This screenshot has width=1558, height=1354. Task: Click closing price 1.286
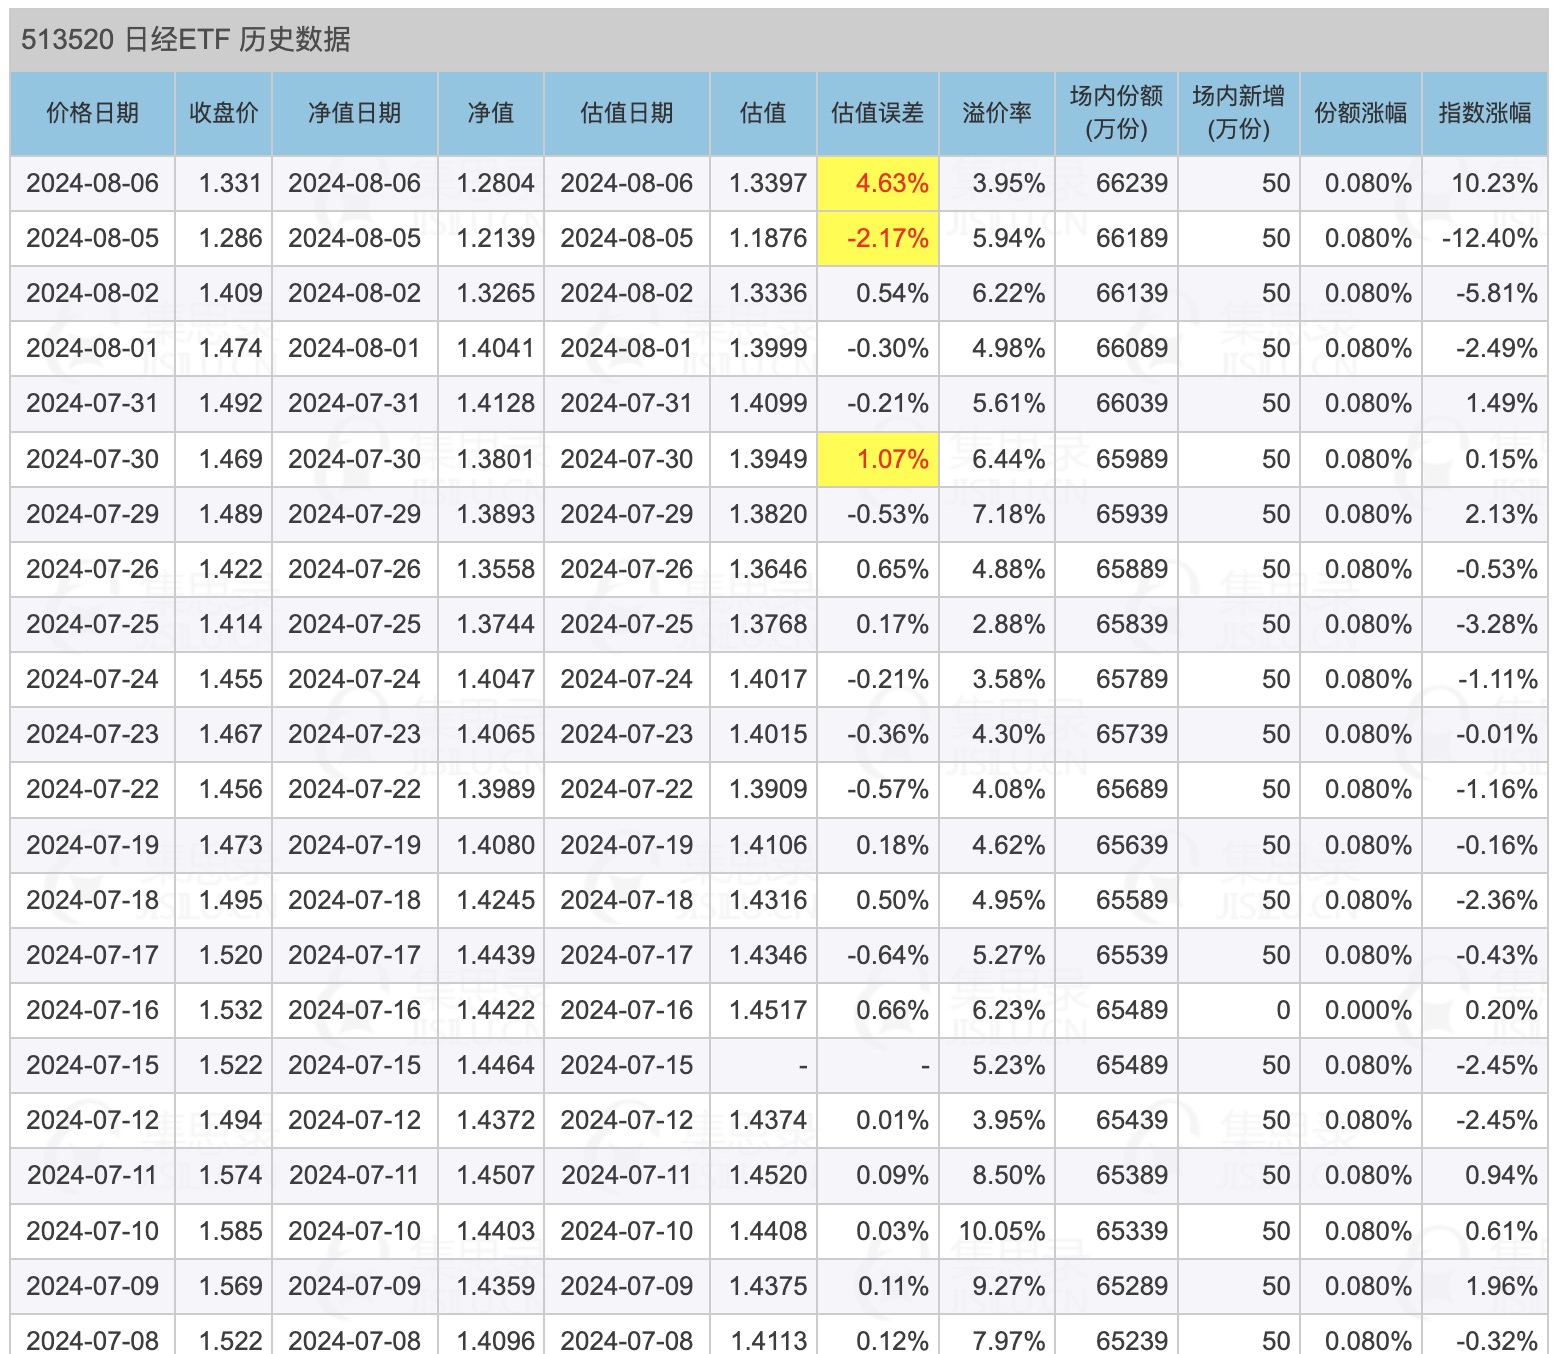pos(230,239)
